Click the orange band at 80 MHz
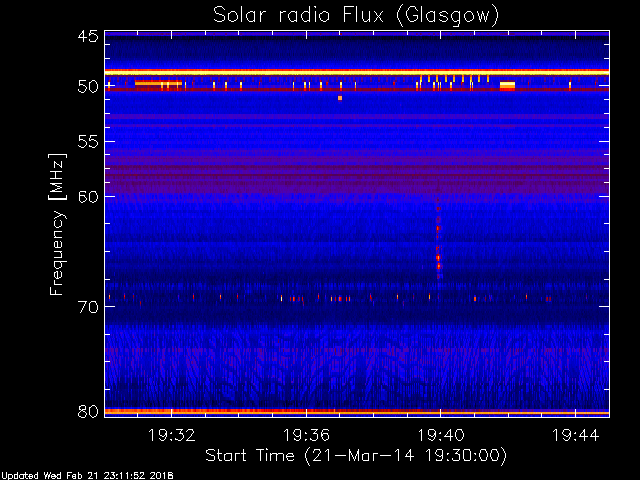 click(357, 412)
